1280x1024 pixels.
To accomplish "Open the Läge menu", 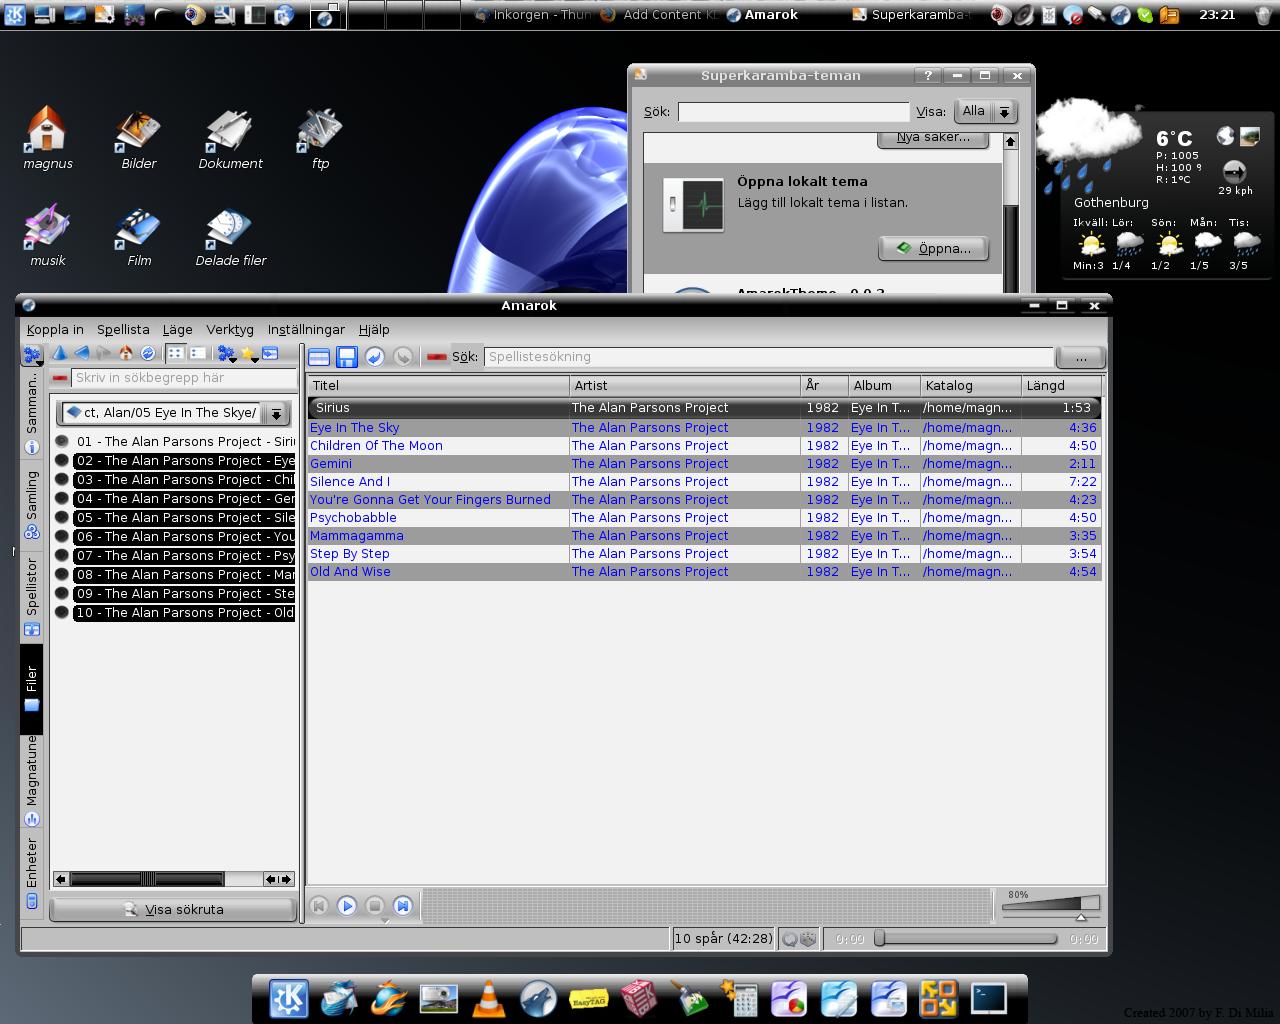I will (177, 329).
